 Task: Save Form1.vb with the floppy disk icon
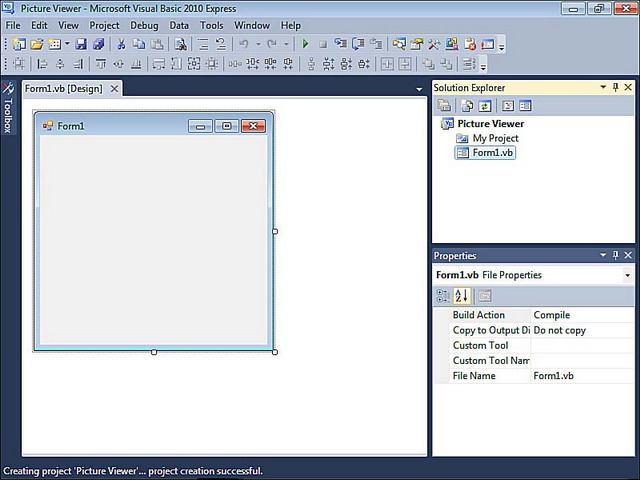[81, 44]
